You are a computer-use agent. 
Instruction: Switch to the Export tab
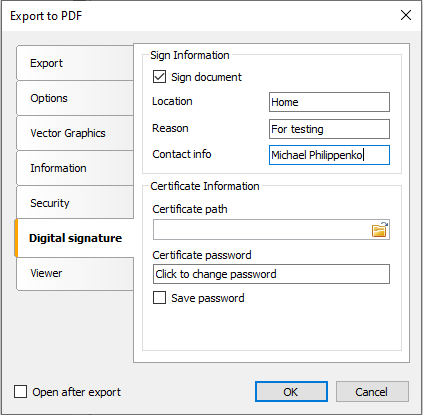point(75,63)
